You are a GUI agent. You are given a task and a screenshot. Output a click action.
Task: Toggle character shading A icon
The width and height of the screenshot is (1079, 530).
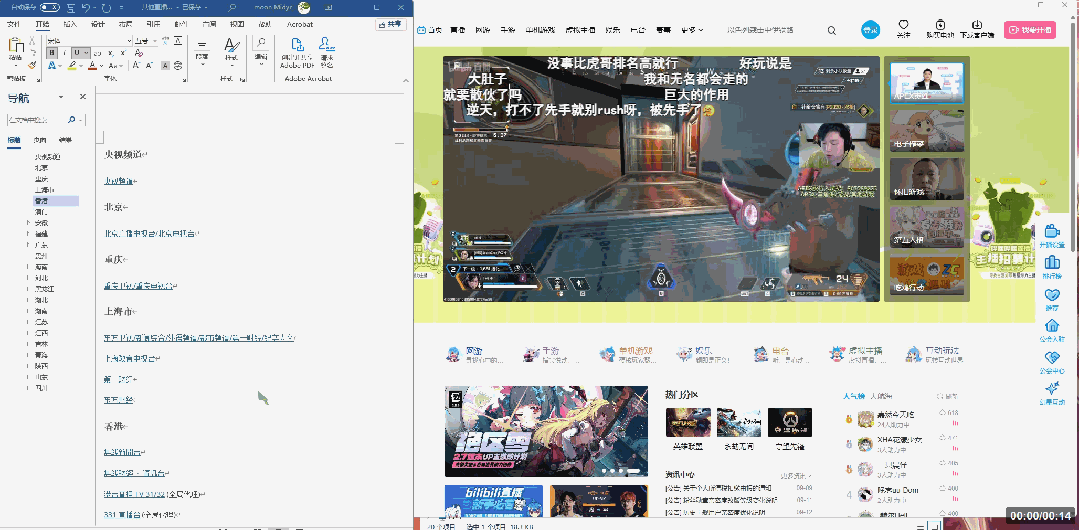165,65
